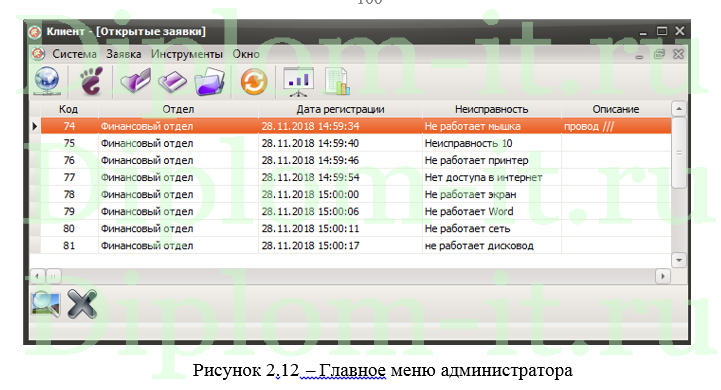The image size is (721, 390).
Task: Click the horizontal scrollbar right arrow
Action: [663, 276]
